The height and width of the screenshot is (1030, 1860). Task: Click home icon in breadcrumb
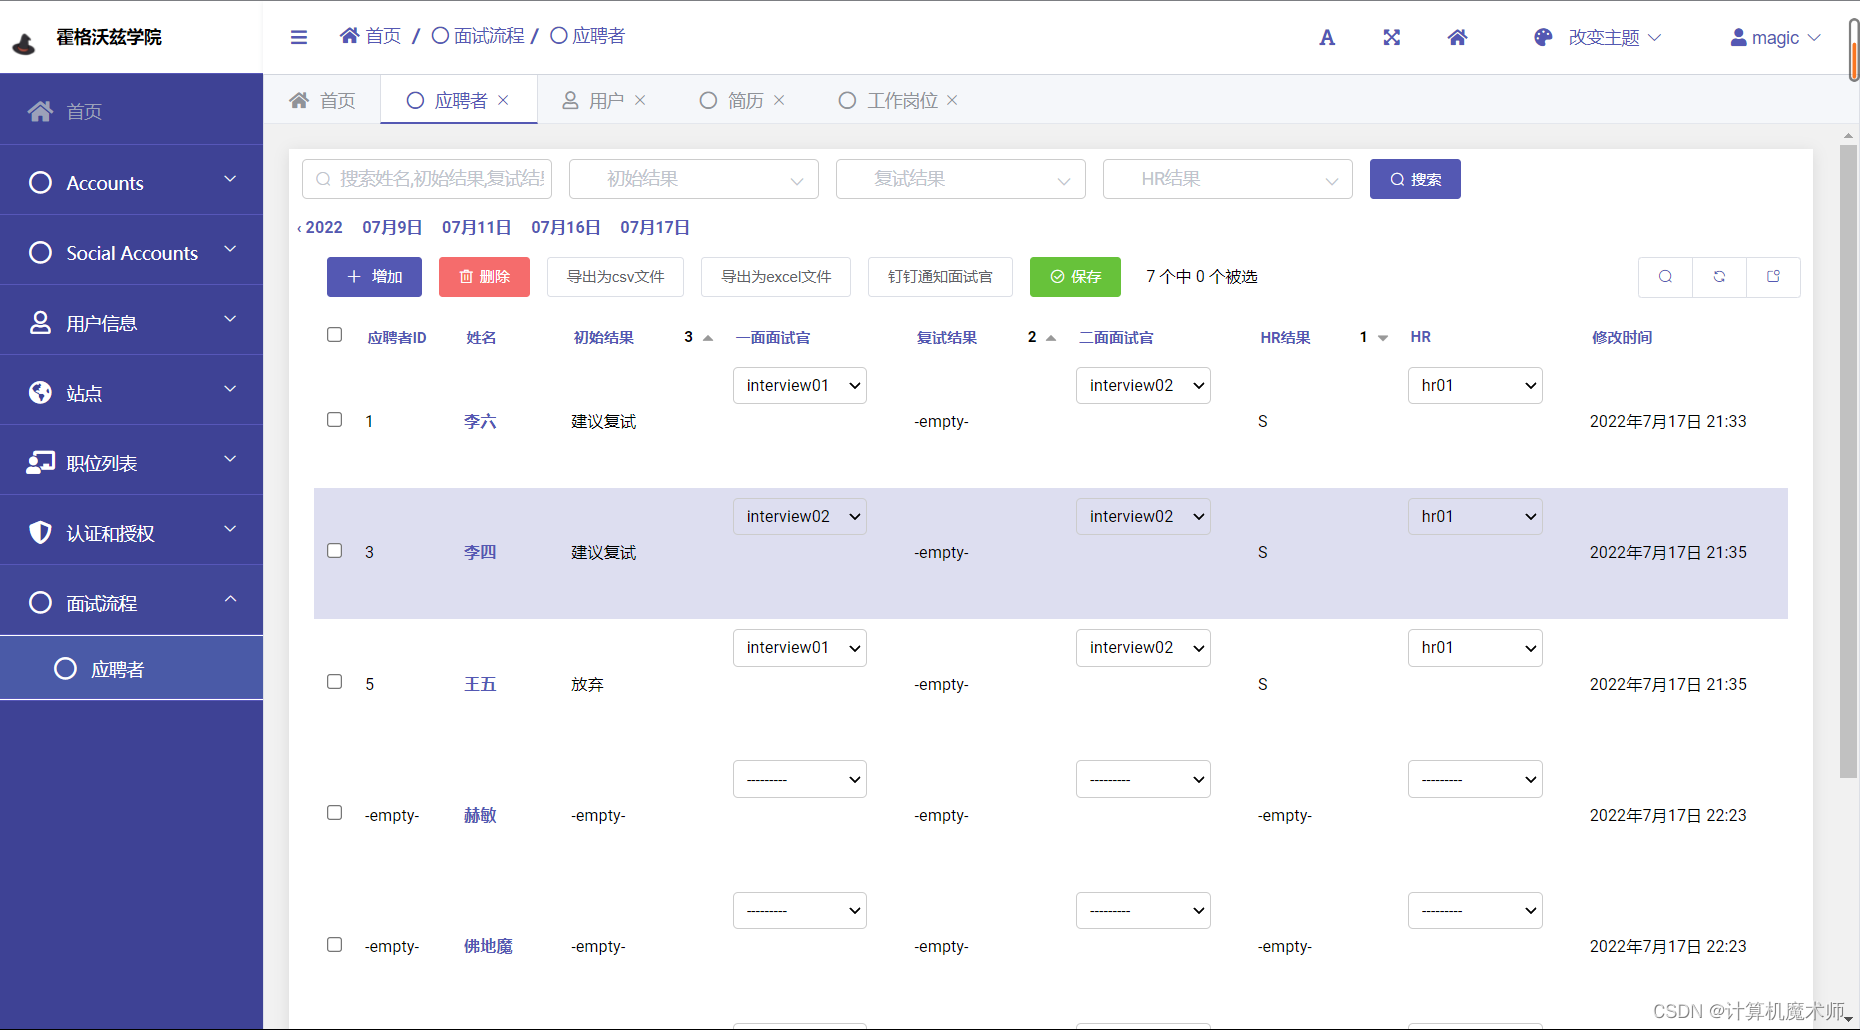tap(349, 36)
